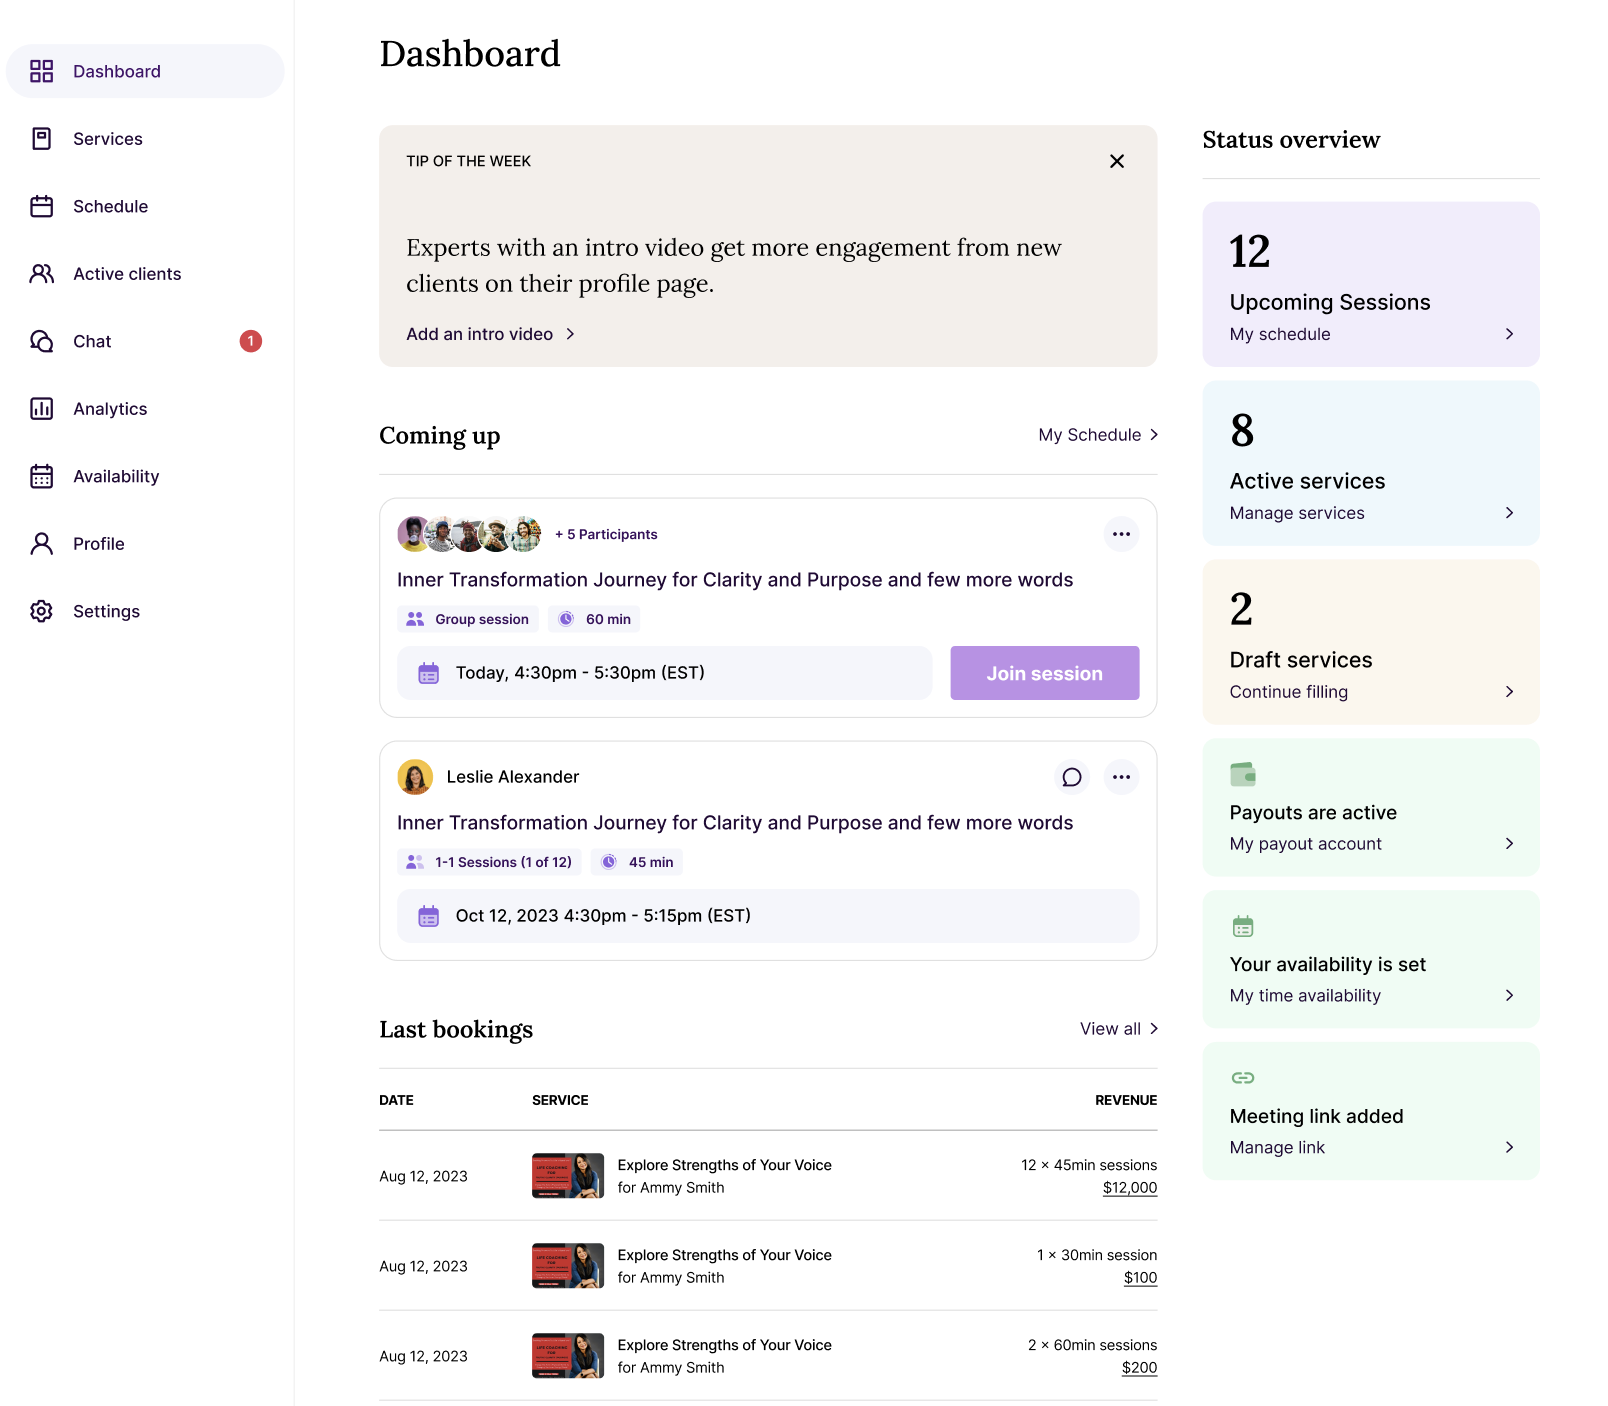Screen dimensions: 1608x1406
Task: Click the link icon in Meeting link card
Action: point(1243,1077)
